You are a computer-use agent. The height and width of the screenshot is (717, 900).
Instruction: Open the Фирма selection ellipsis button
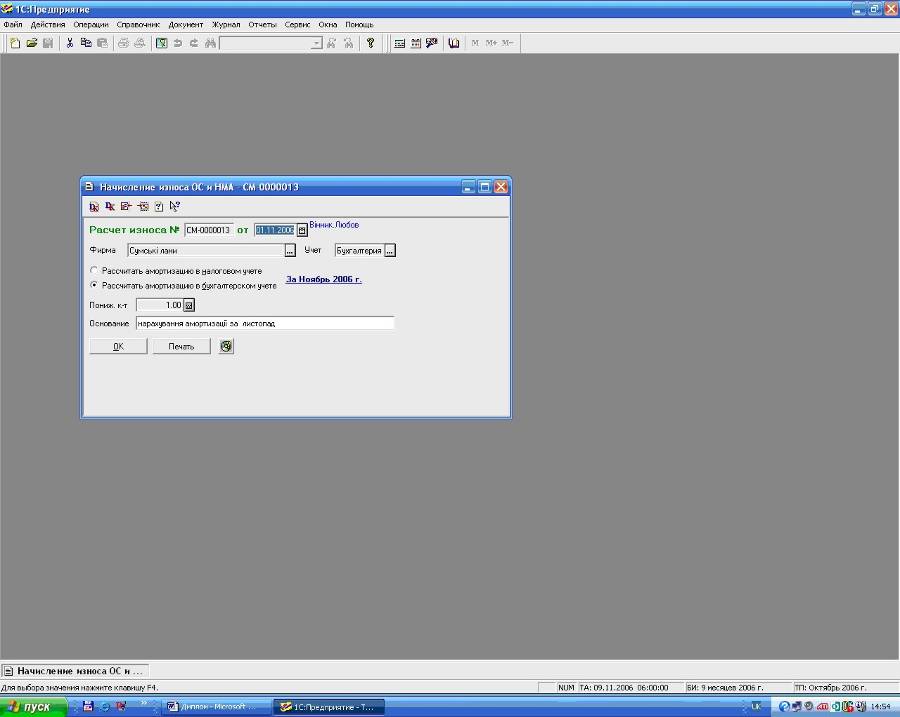pyautogui.click(x=290, y=250)
